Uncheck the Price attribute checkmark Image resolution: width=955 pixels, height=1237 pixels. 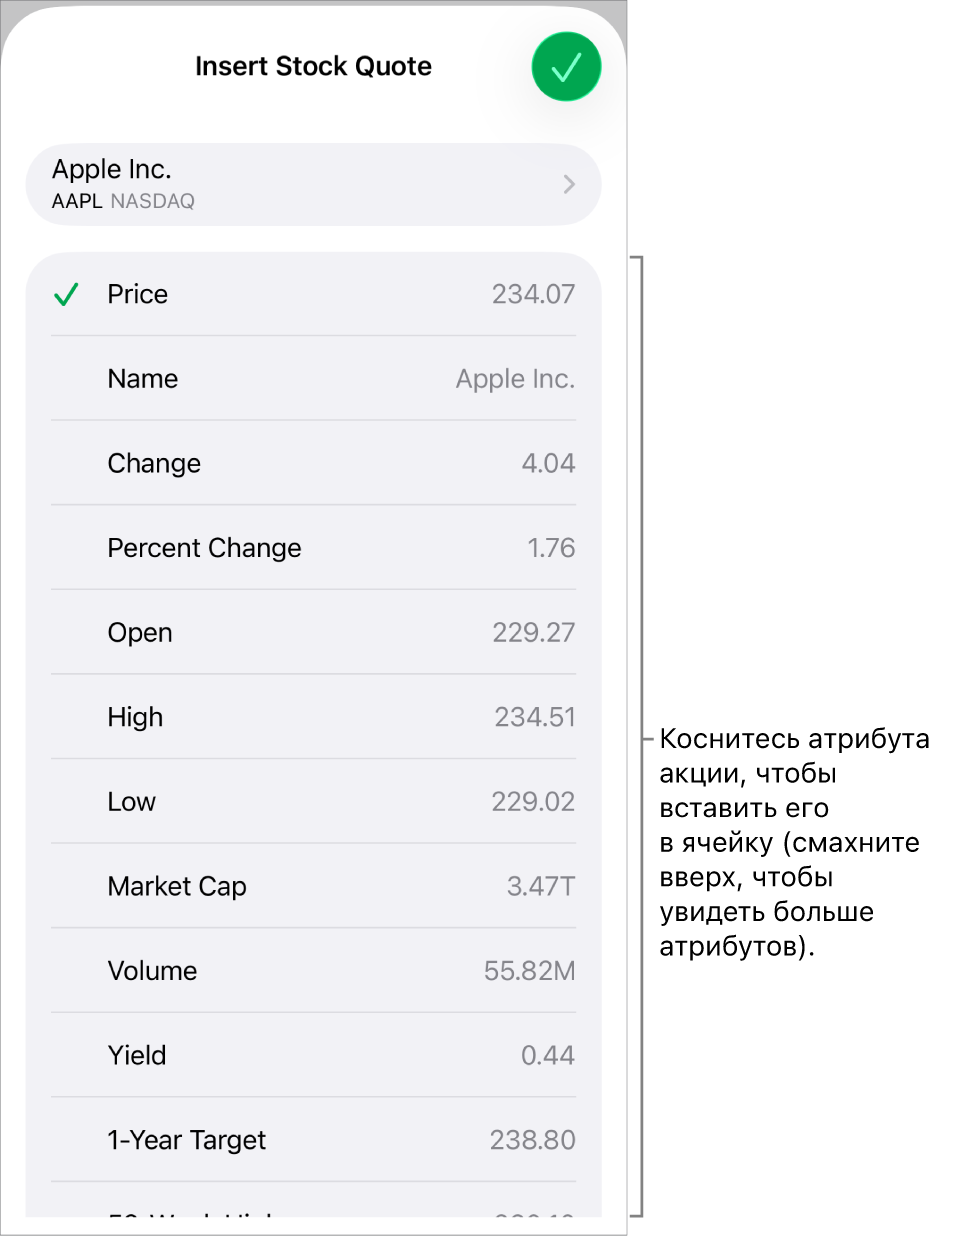click(66, 294)
